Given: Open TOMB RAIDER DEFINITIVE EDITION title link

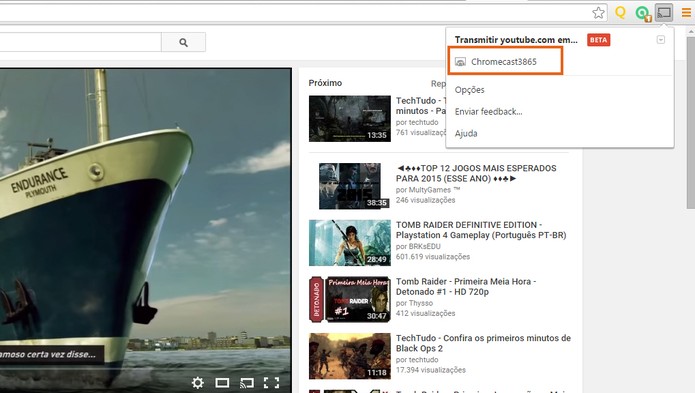Looking at the screenshot, I should pos(481,230).
